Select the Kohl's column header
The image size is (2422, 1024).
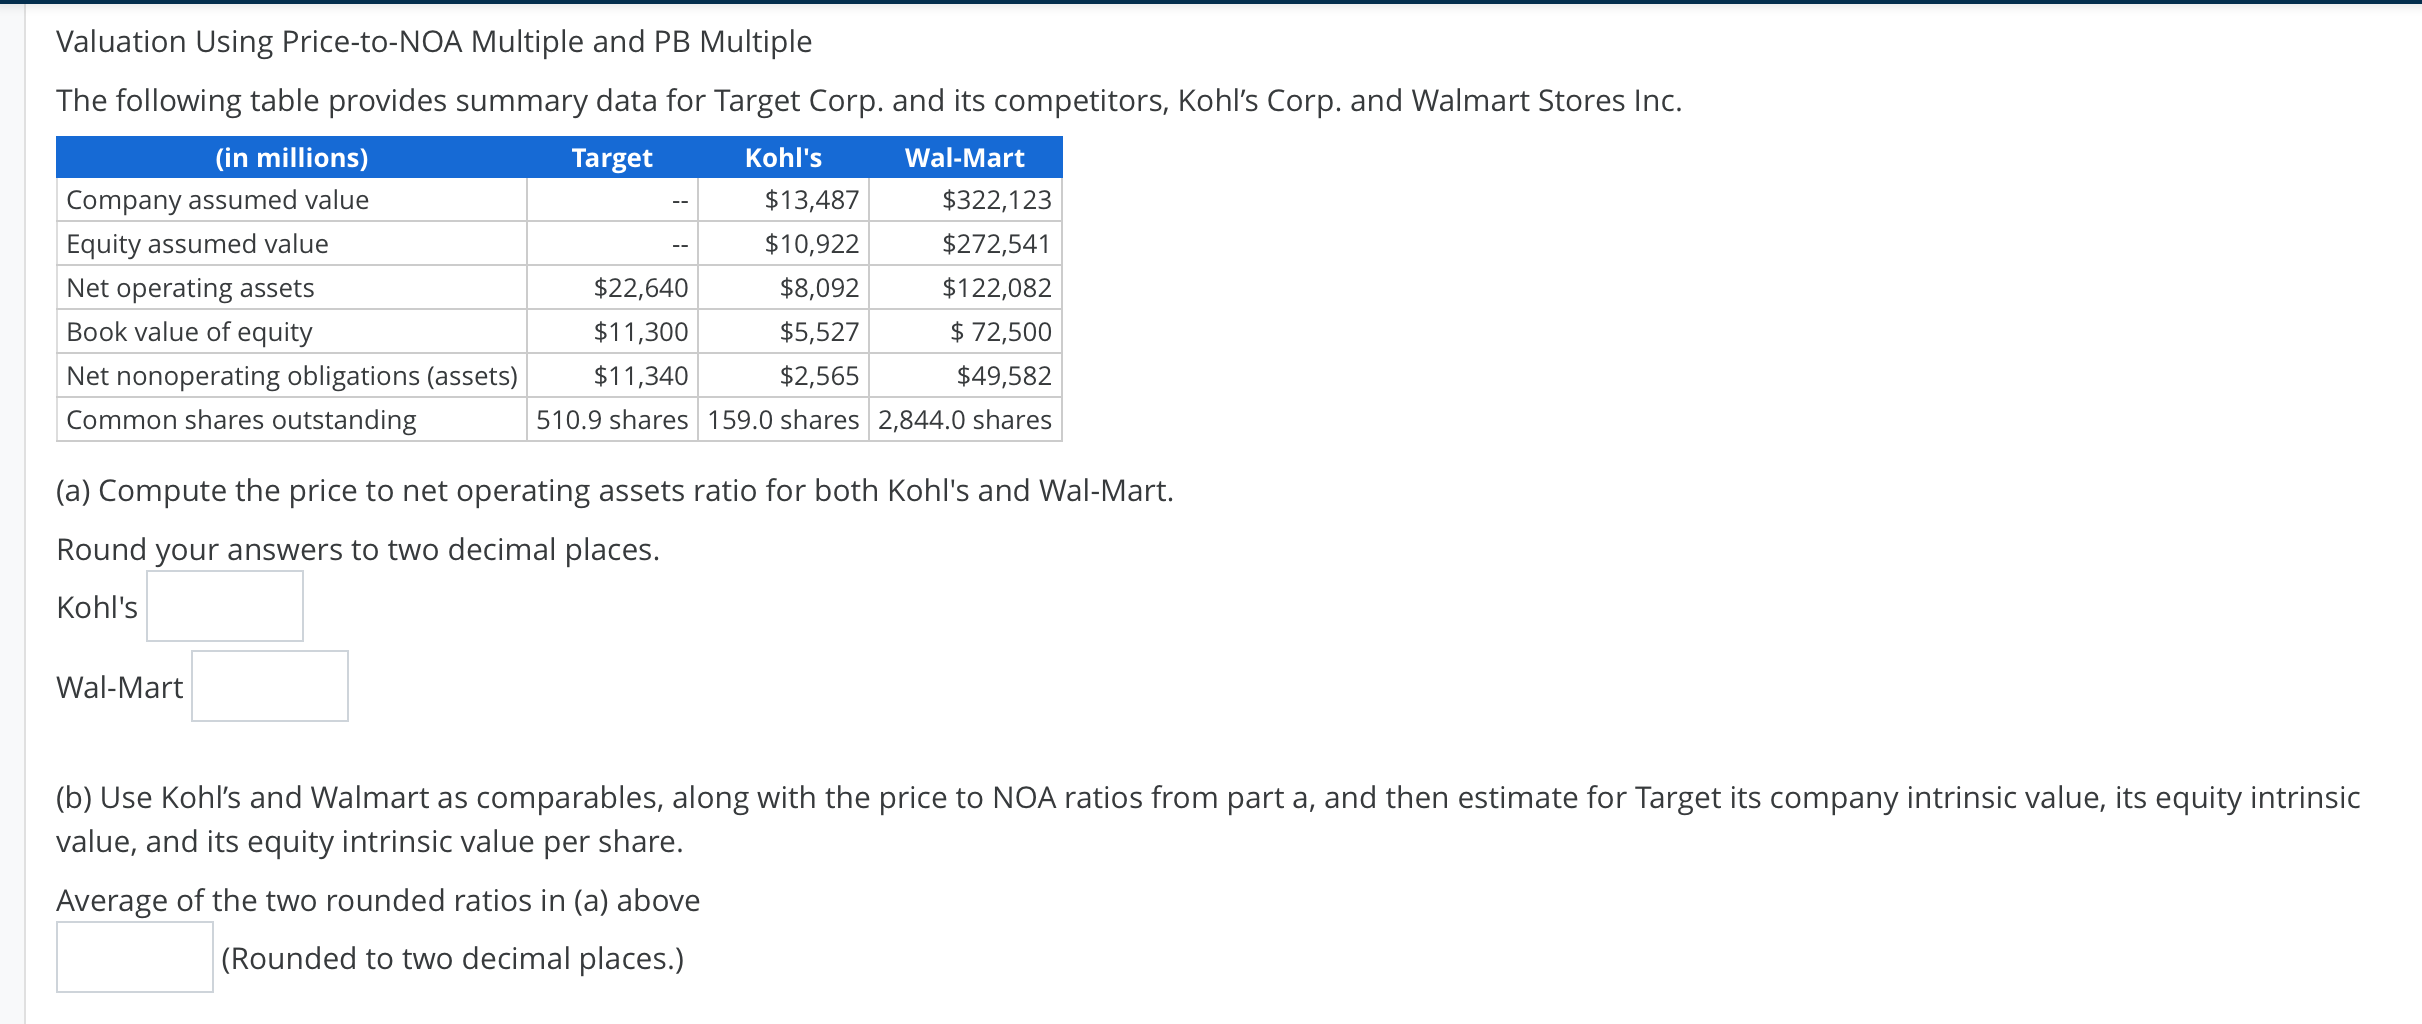click(784, 158)
